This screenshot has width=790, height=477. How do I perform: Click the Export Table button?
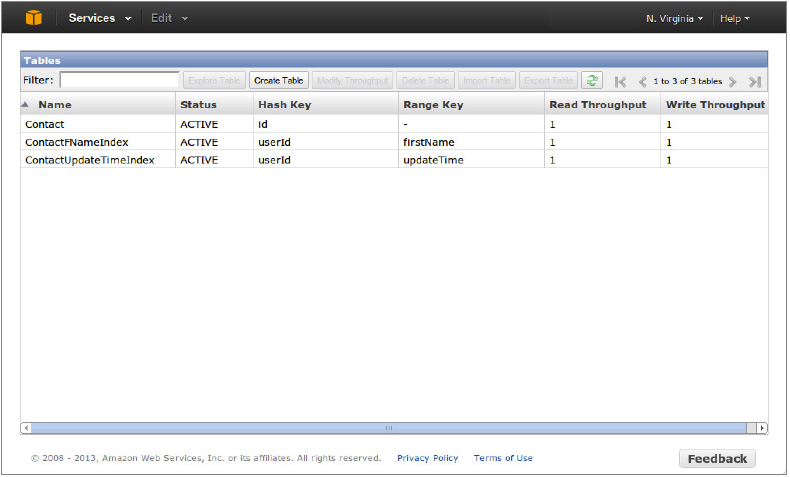pyautogui.click(x=548, y=81)
